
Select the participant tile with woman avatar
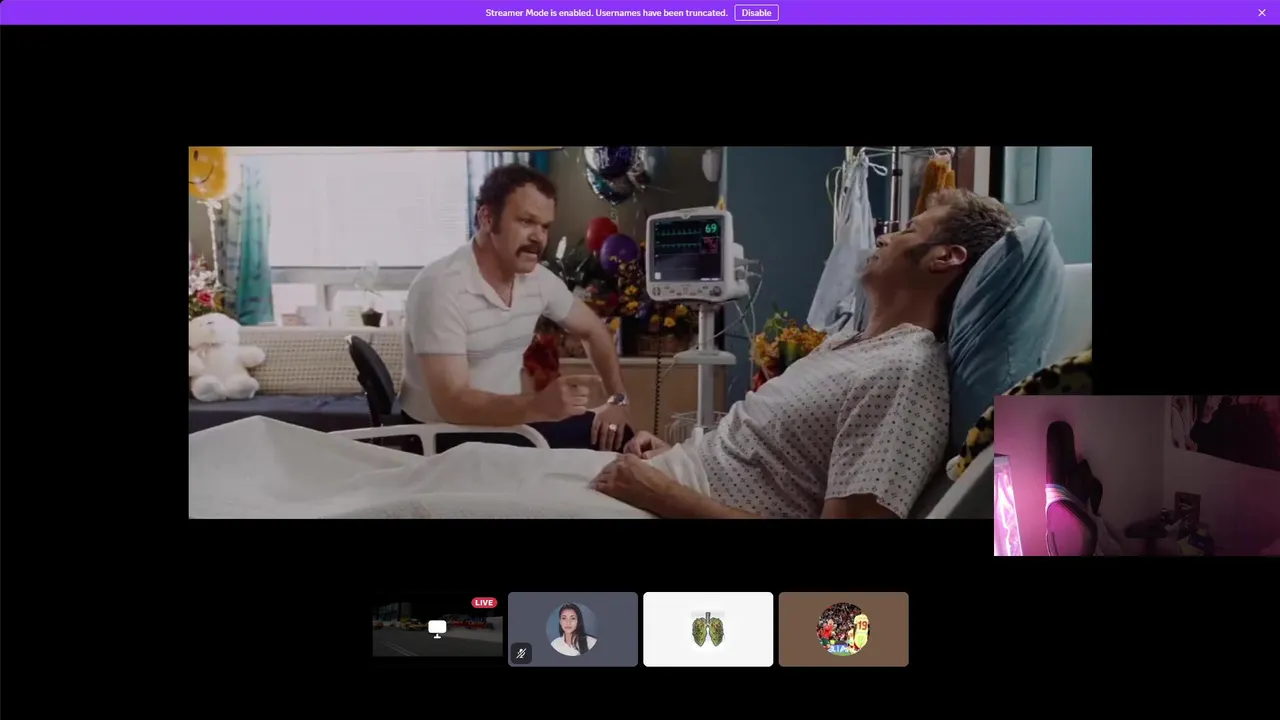(x=573, y=629)
